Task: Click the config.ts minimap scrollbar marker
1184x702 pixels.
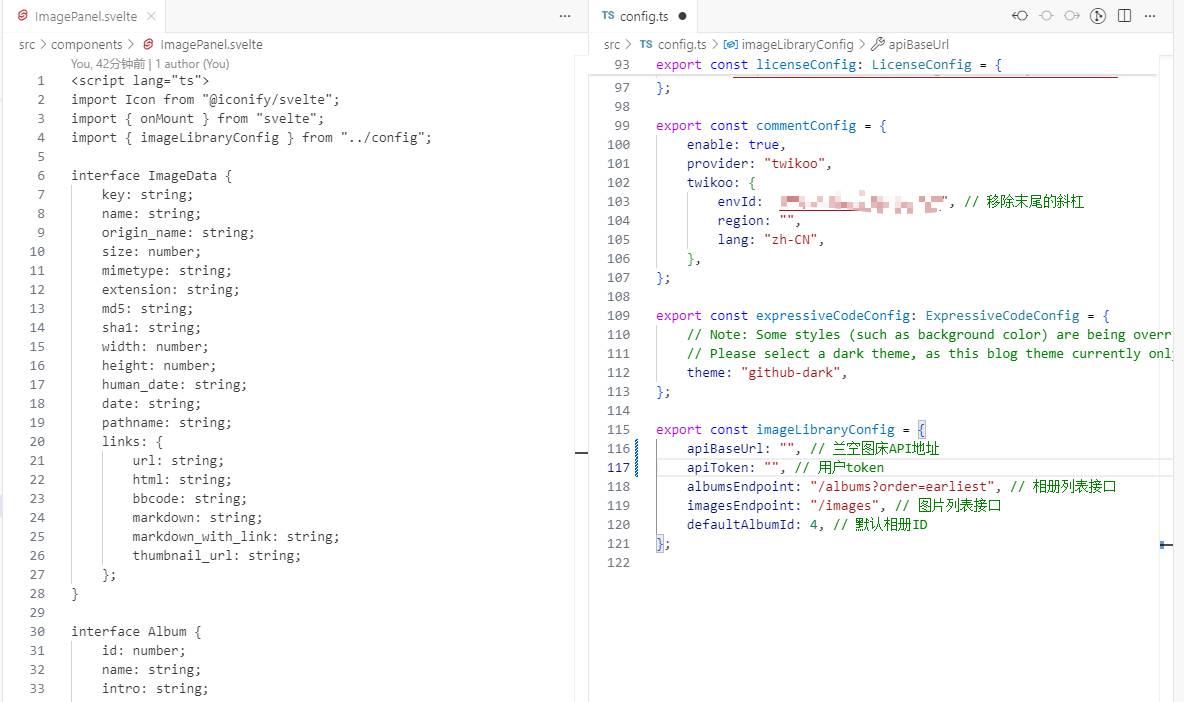Action: tap(1165, 545)
